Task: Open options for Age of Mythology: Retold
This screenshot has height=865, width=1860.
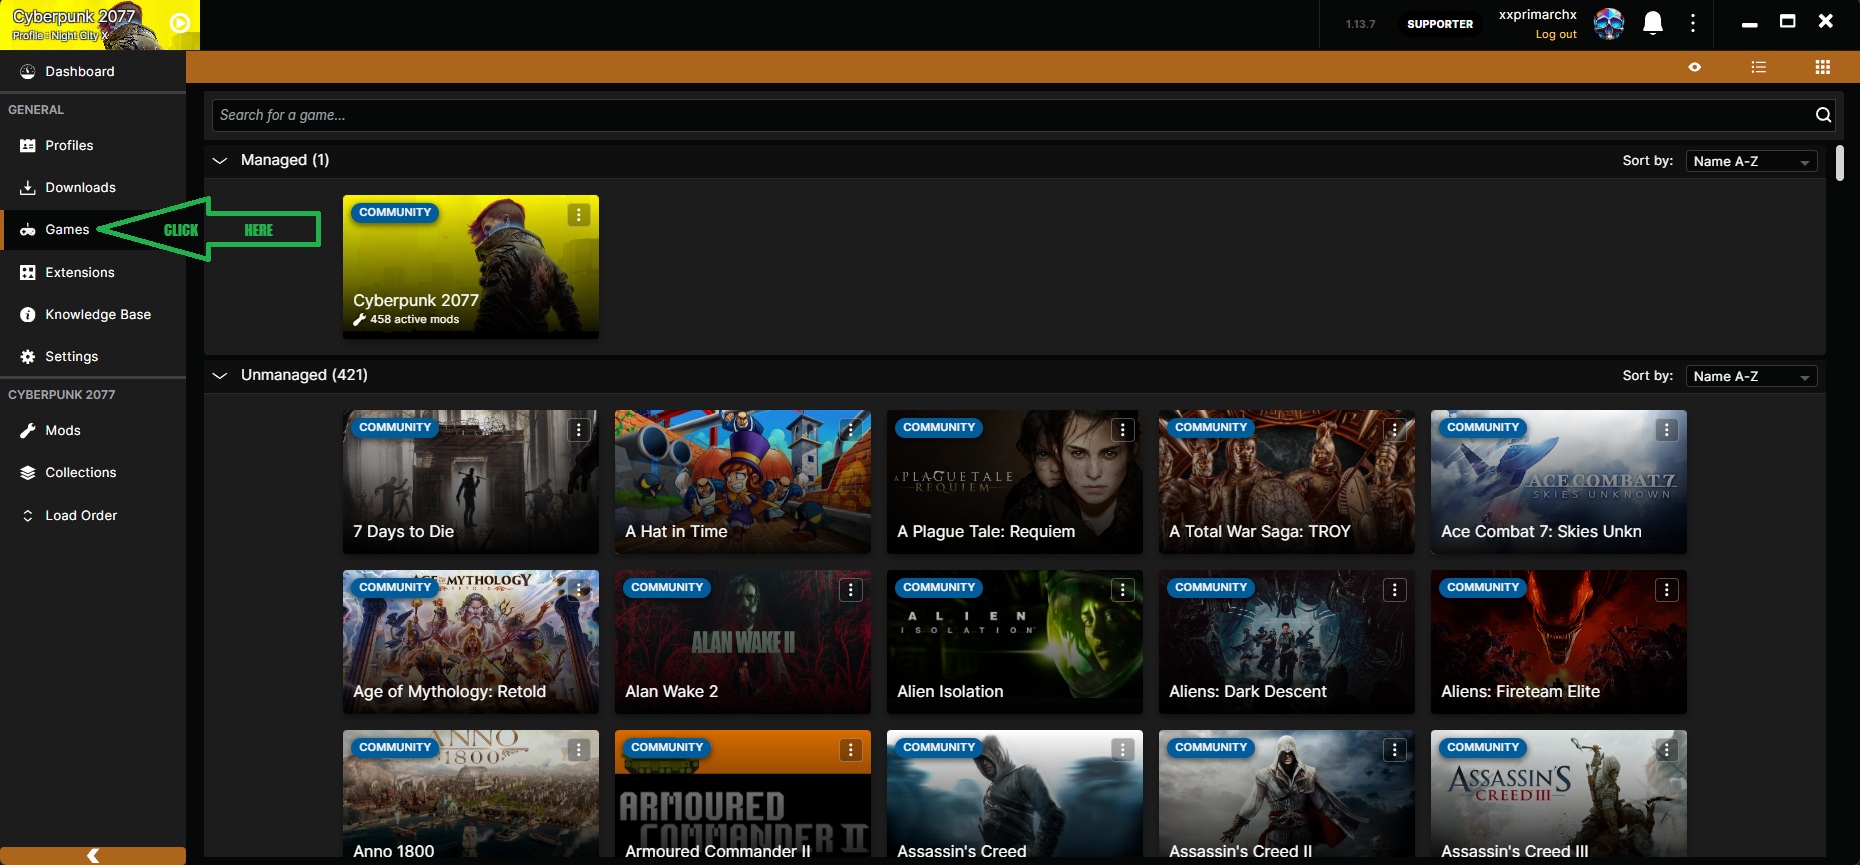Action: 579,590
